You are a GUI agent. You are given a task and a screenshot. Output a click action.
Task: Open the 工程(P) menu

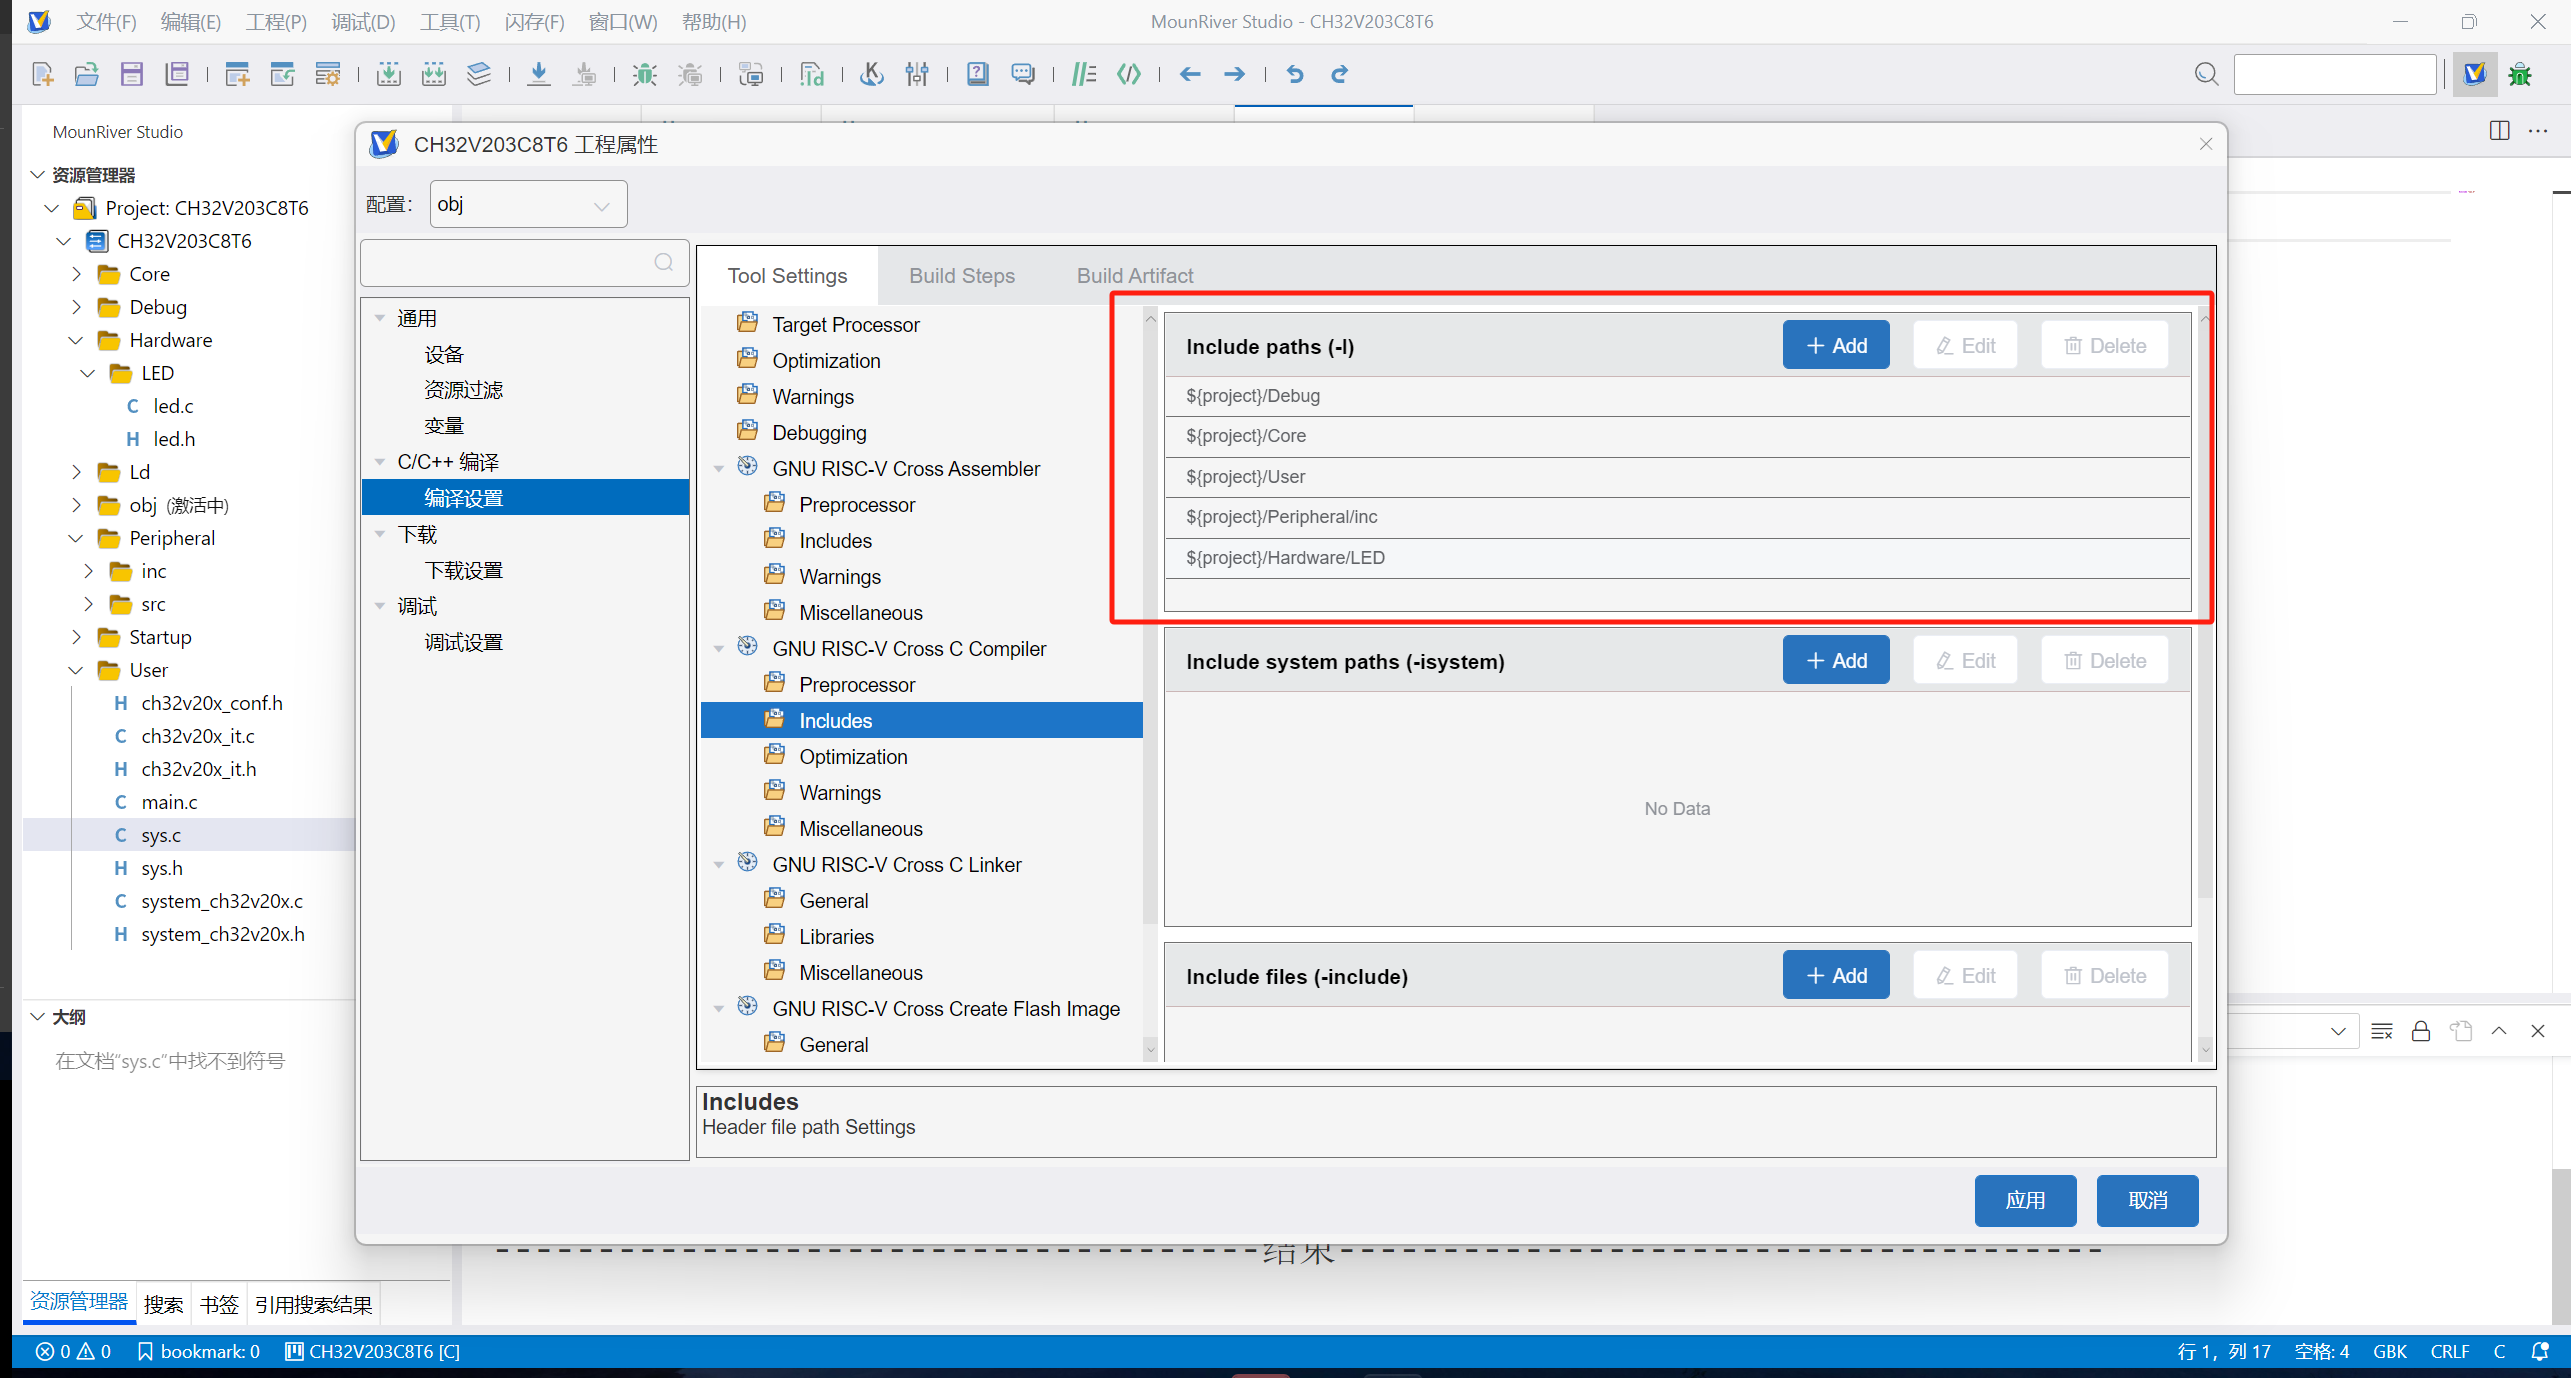tap(276, 22)
